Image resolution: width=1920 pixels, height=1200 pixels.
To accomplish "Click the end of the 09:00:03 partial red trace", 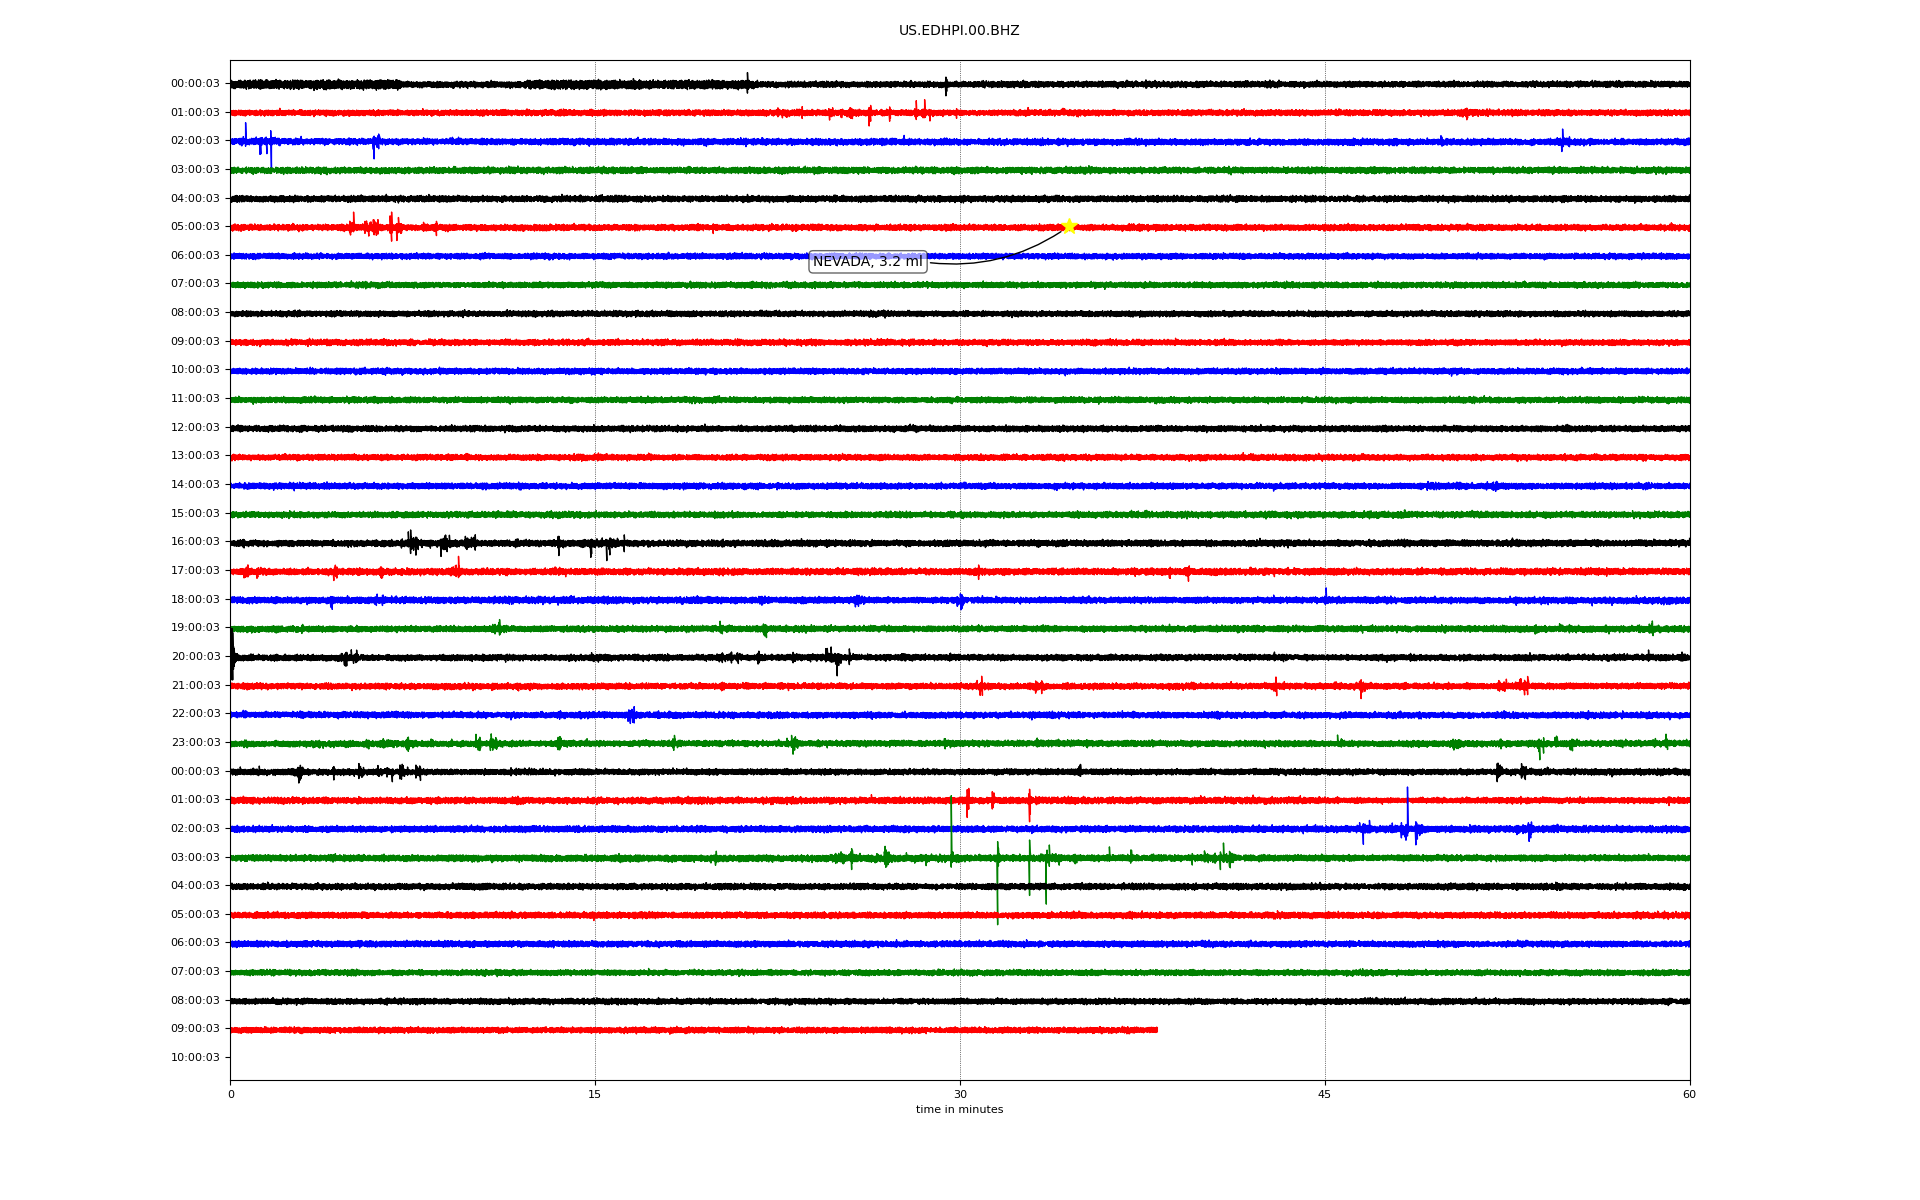I will pyautogui.click(x=1156, y=1029).
